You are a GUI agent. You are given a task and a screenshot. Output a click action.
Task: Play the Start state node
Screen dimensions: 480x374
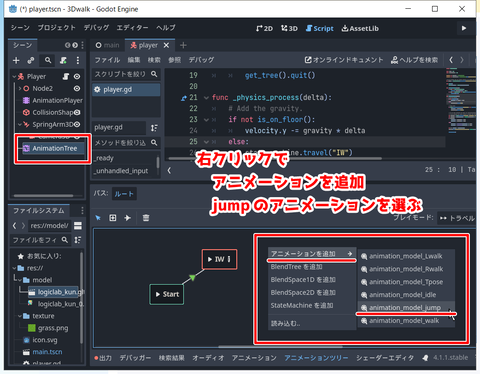coord(158,294)
